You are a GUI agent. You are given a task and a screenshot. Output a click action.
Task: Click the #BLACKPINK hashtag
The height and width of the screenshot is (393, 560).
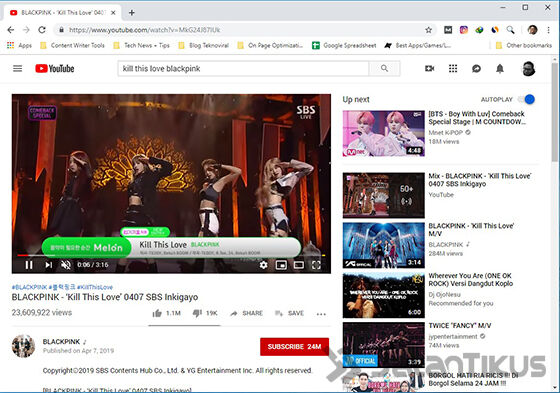pos(29,287)
